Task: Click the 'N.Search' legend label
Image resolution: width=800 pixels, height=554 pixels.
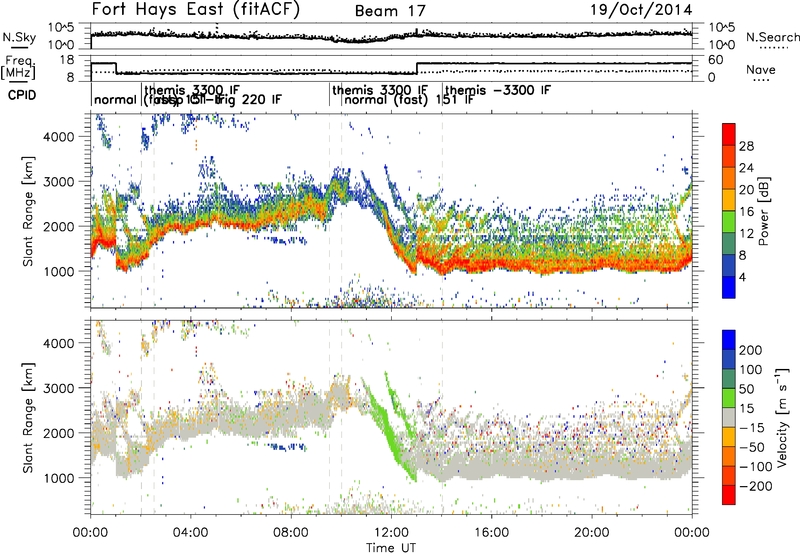Action: coord(772,37)
